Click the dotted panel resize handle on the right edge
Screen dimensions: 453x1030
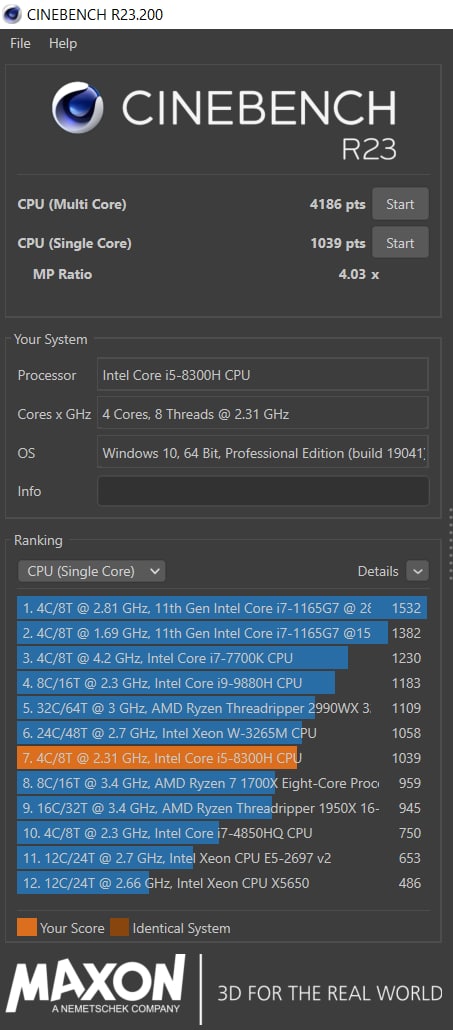(x=450, y=544)
